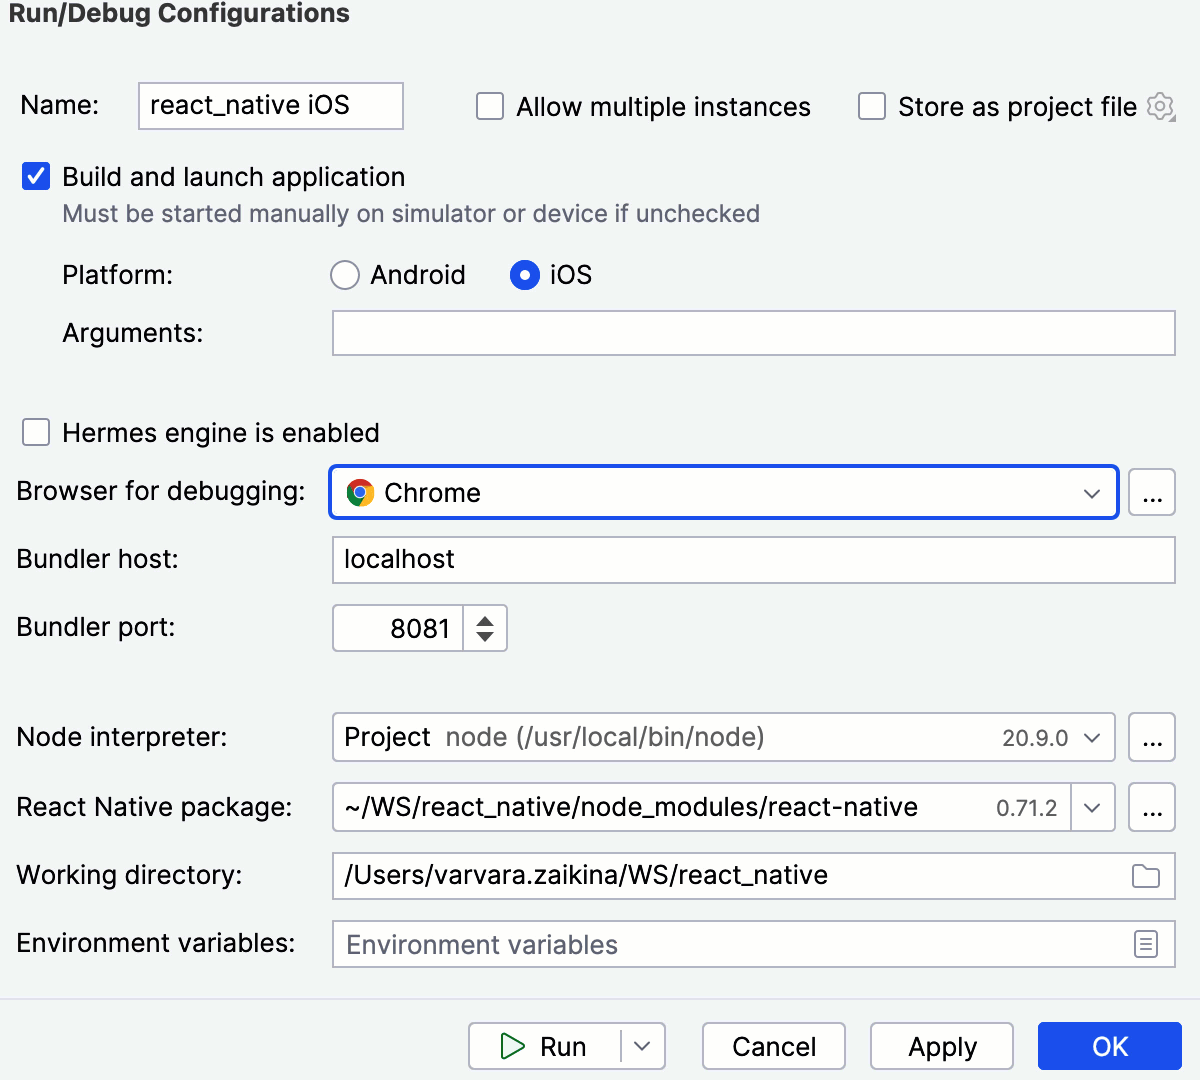Click the Apply button

(941, 1046)
